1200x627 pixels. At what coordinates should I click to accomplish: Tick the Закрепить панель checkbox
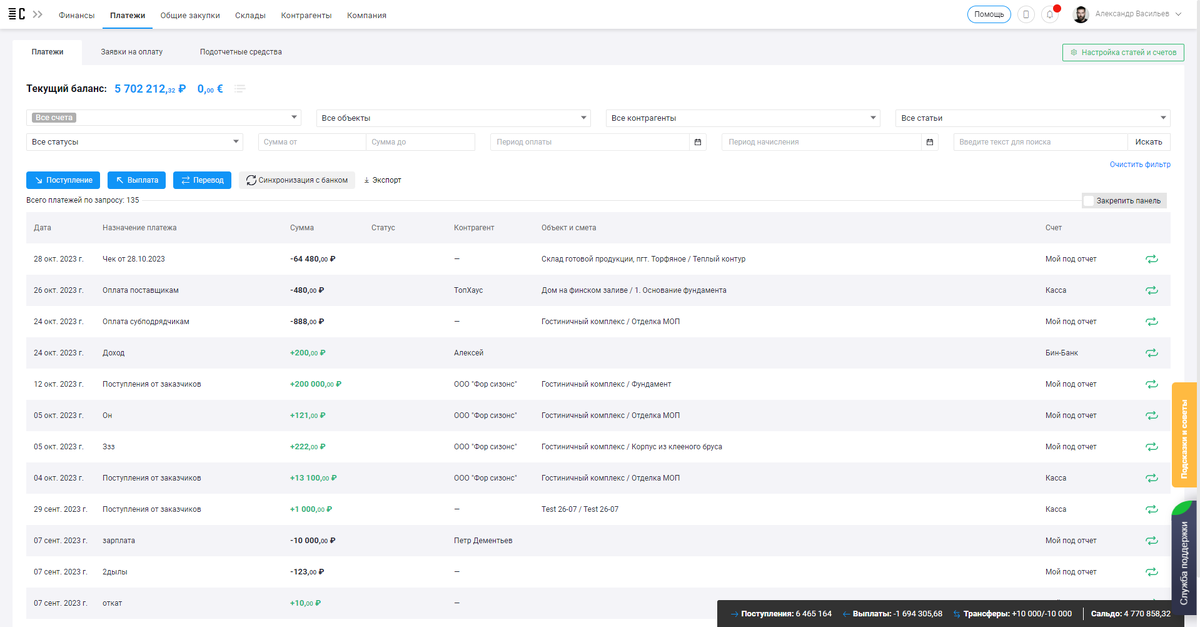(1089, 200)
